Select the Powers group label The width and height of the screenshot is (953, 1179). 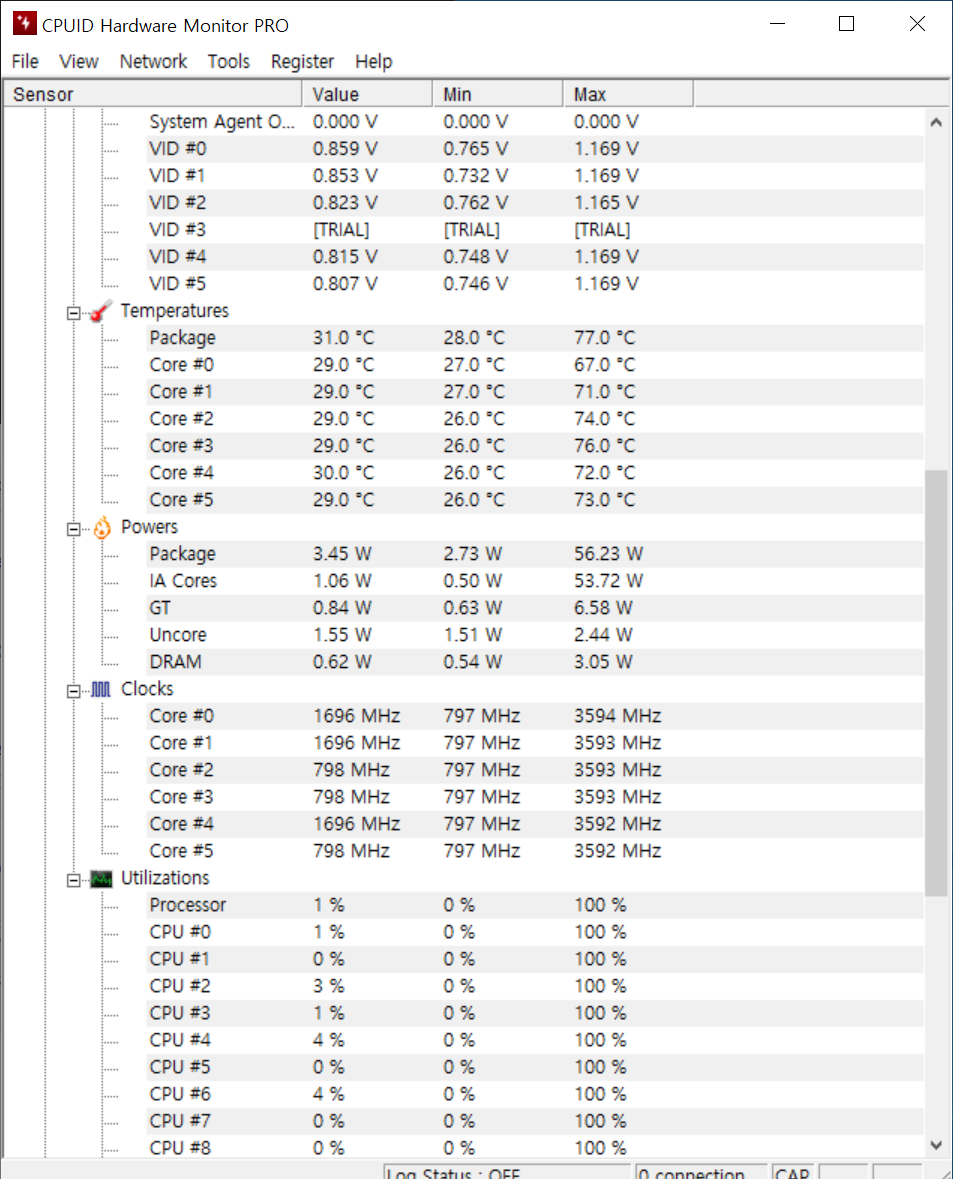click(149, 527)
